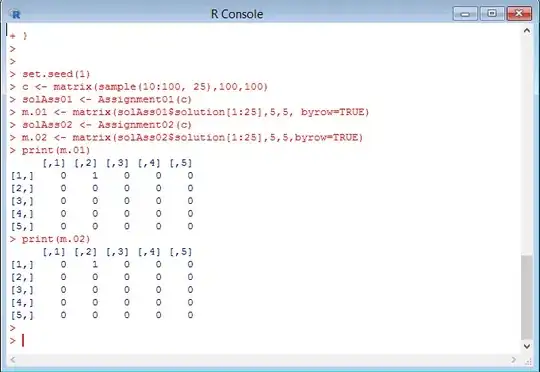
Task: Click the vertical scrollbar thumb
Action: pyautogui.click(x=527, y=297)
